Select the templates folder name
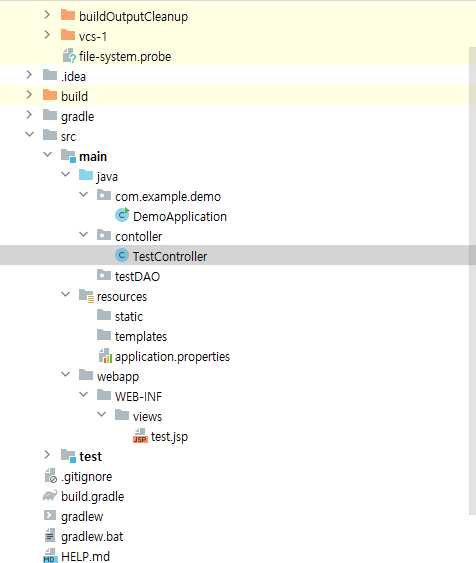 pos(141,337)
